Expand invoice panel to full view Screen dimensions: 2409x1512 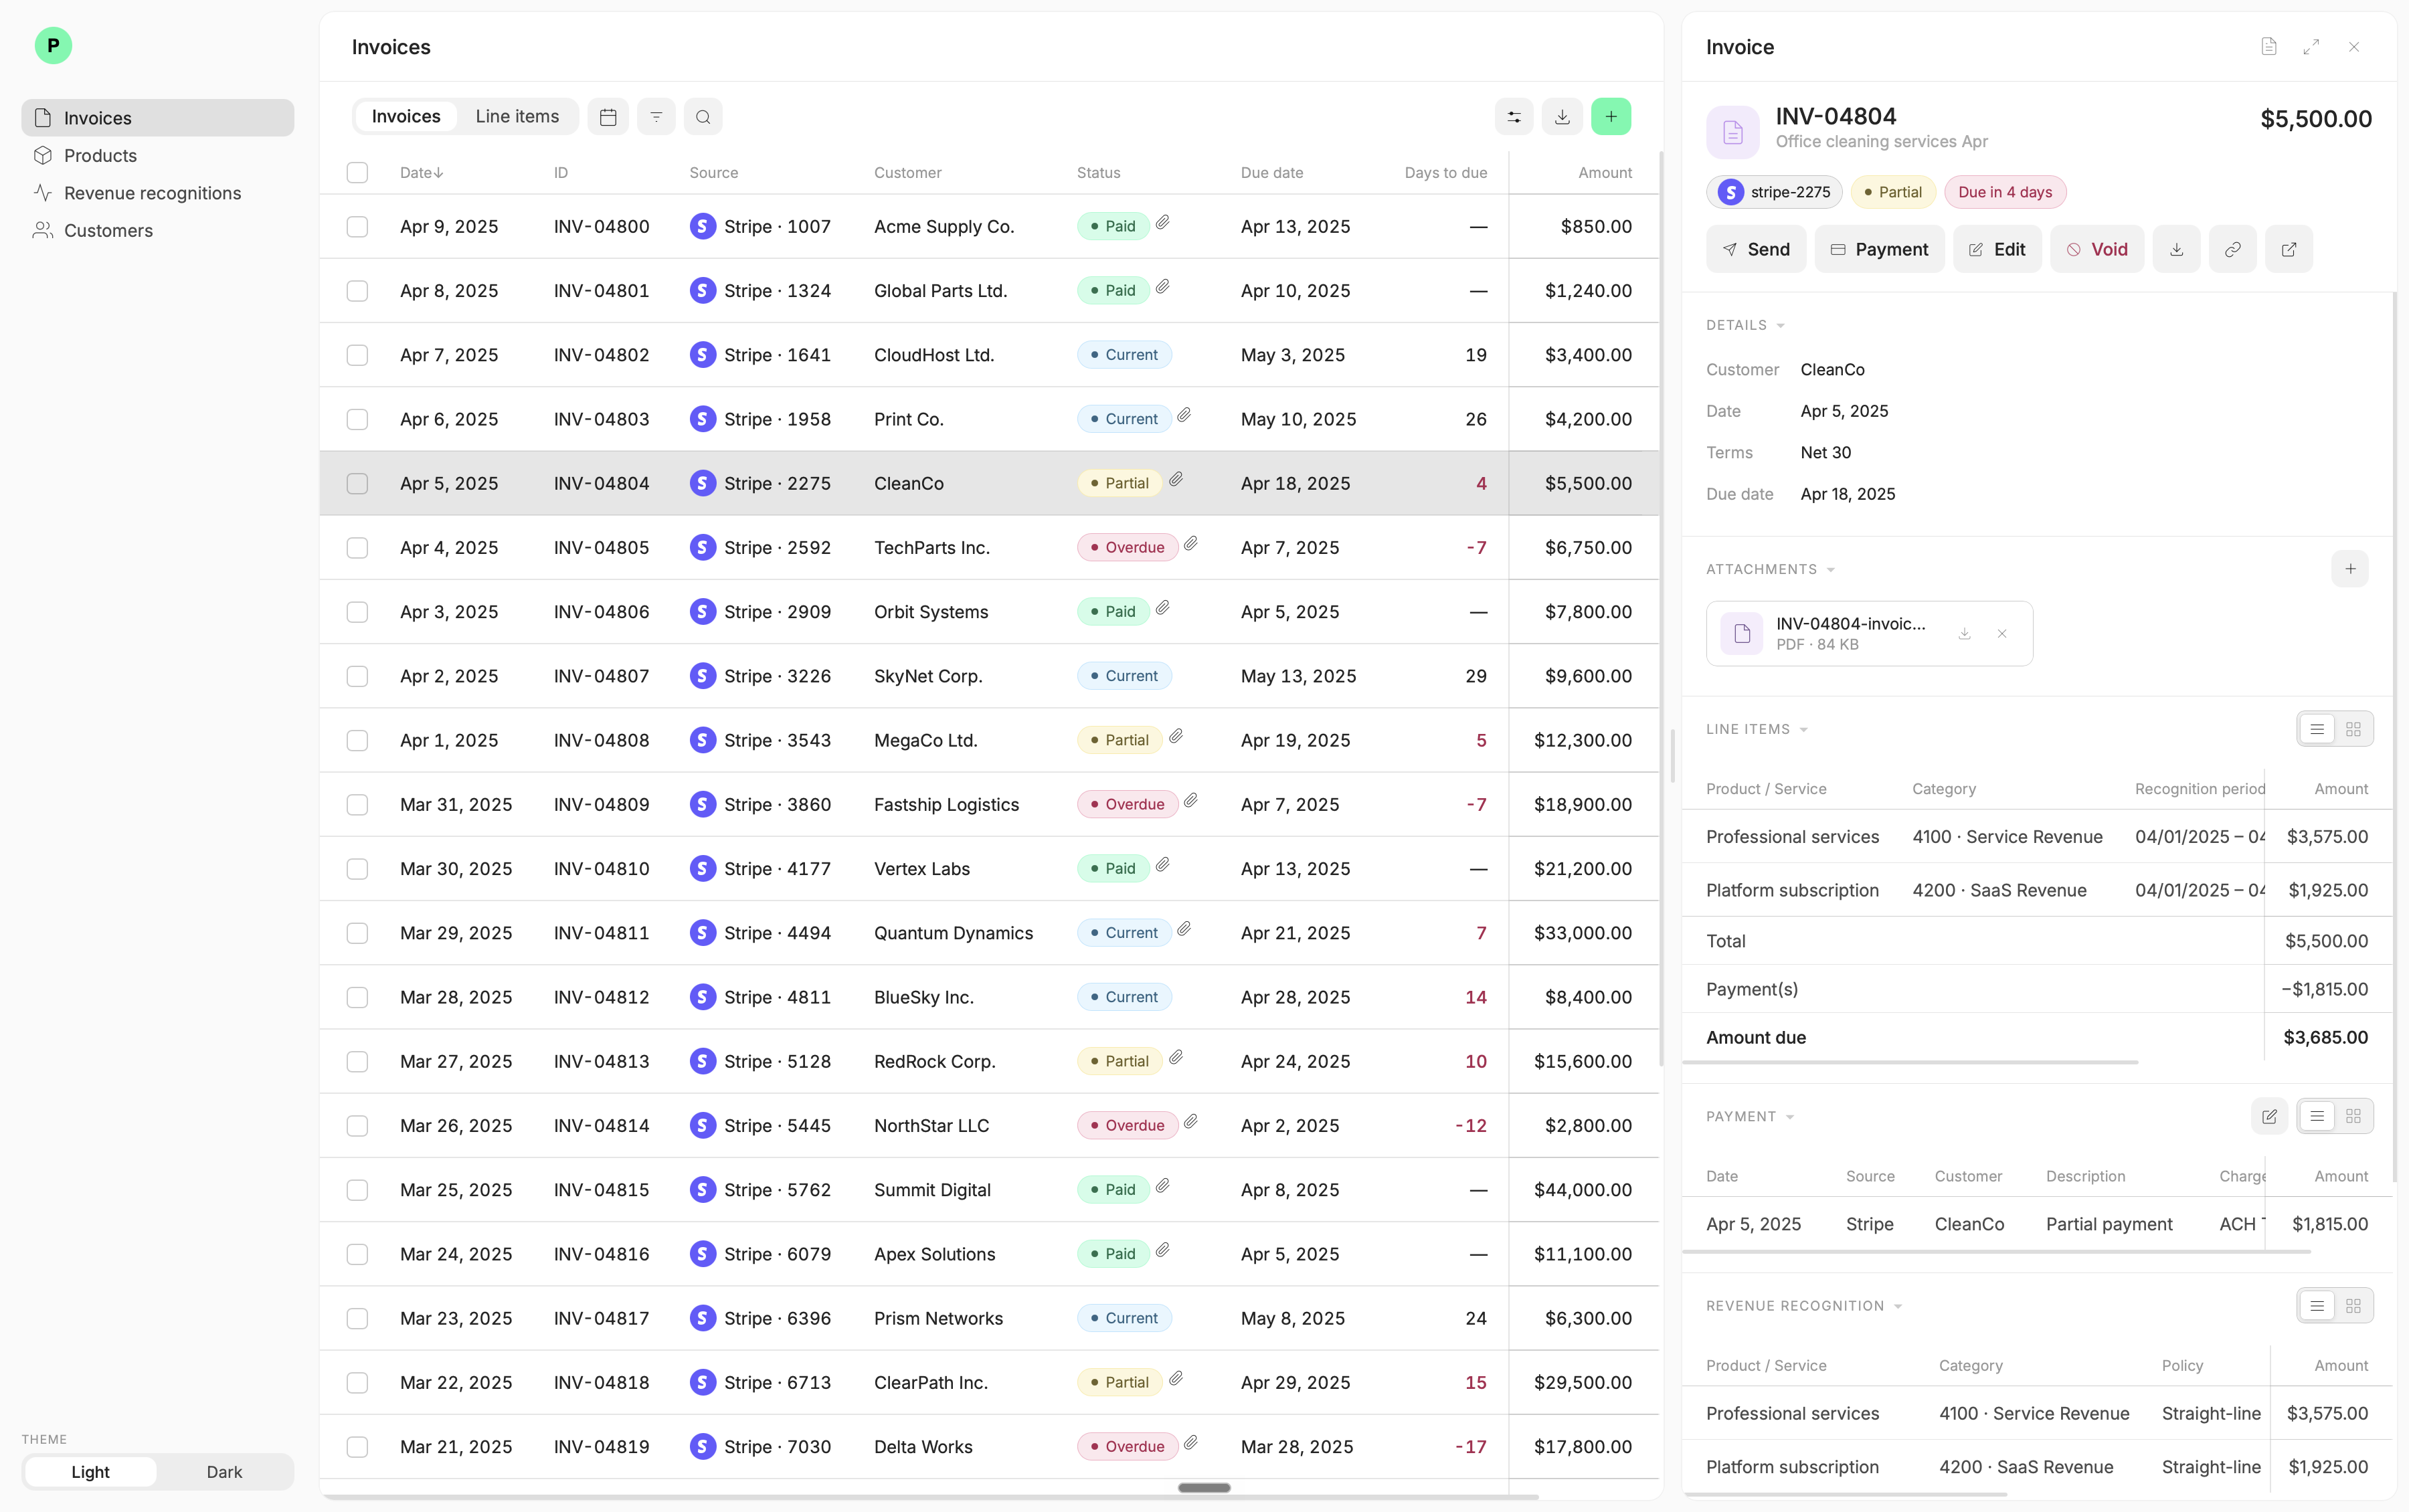(2311, 47)
